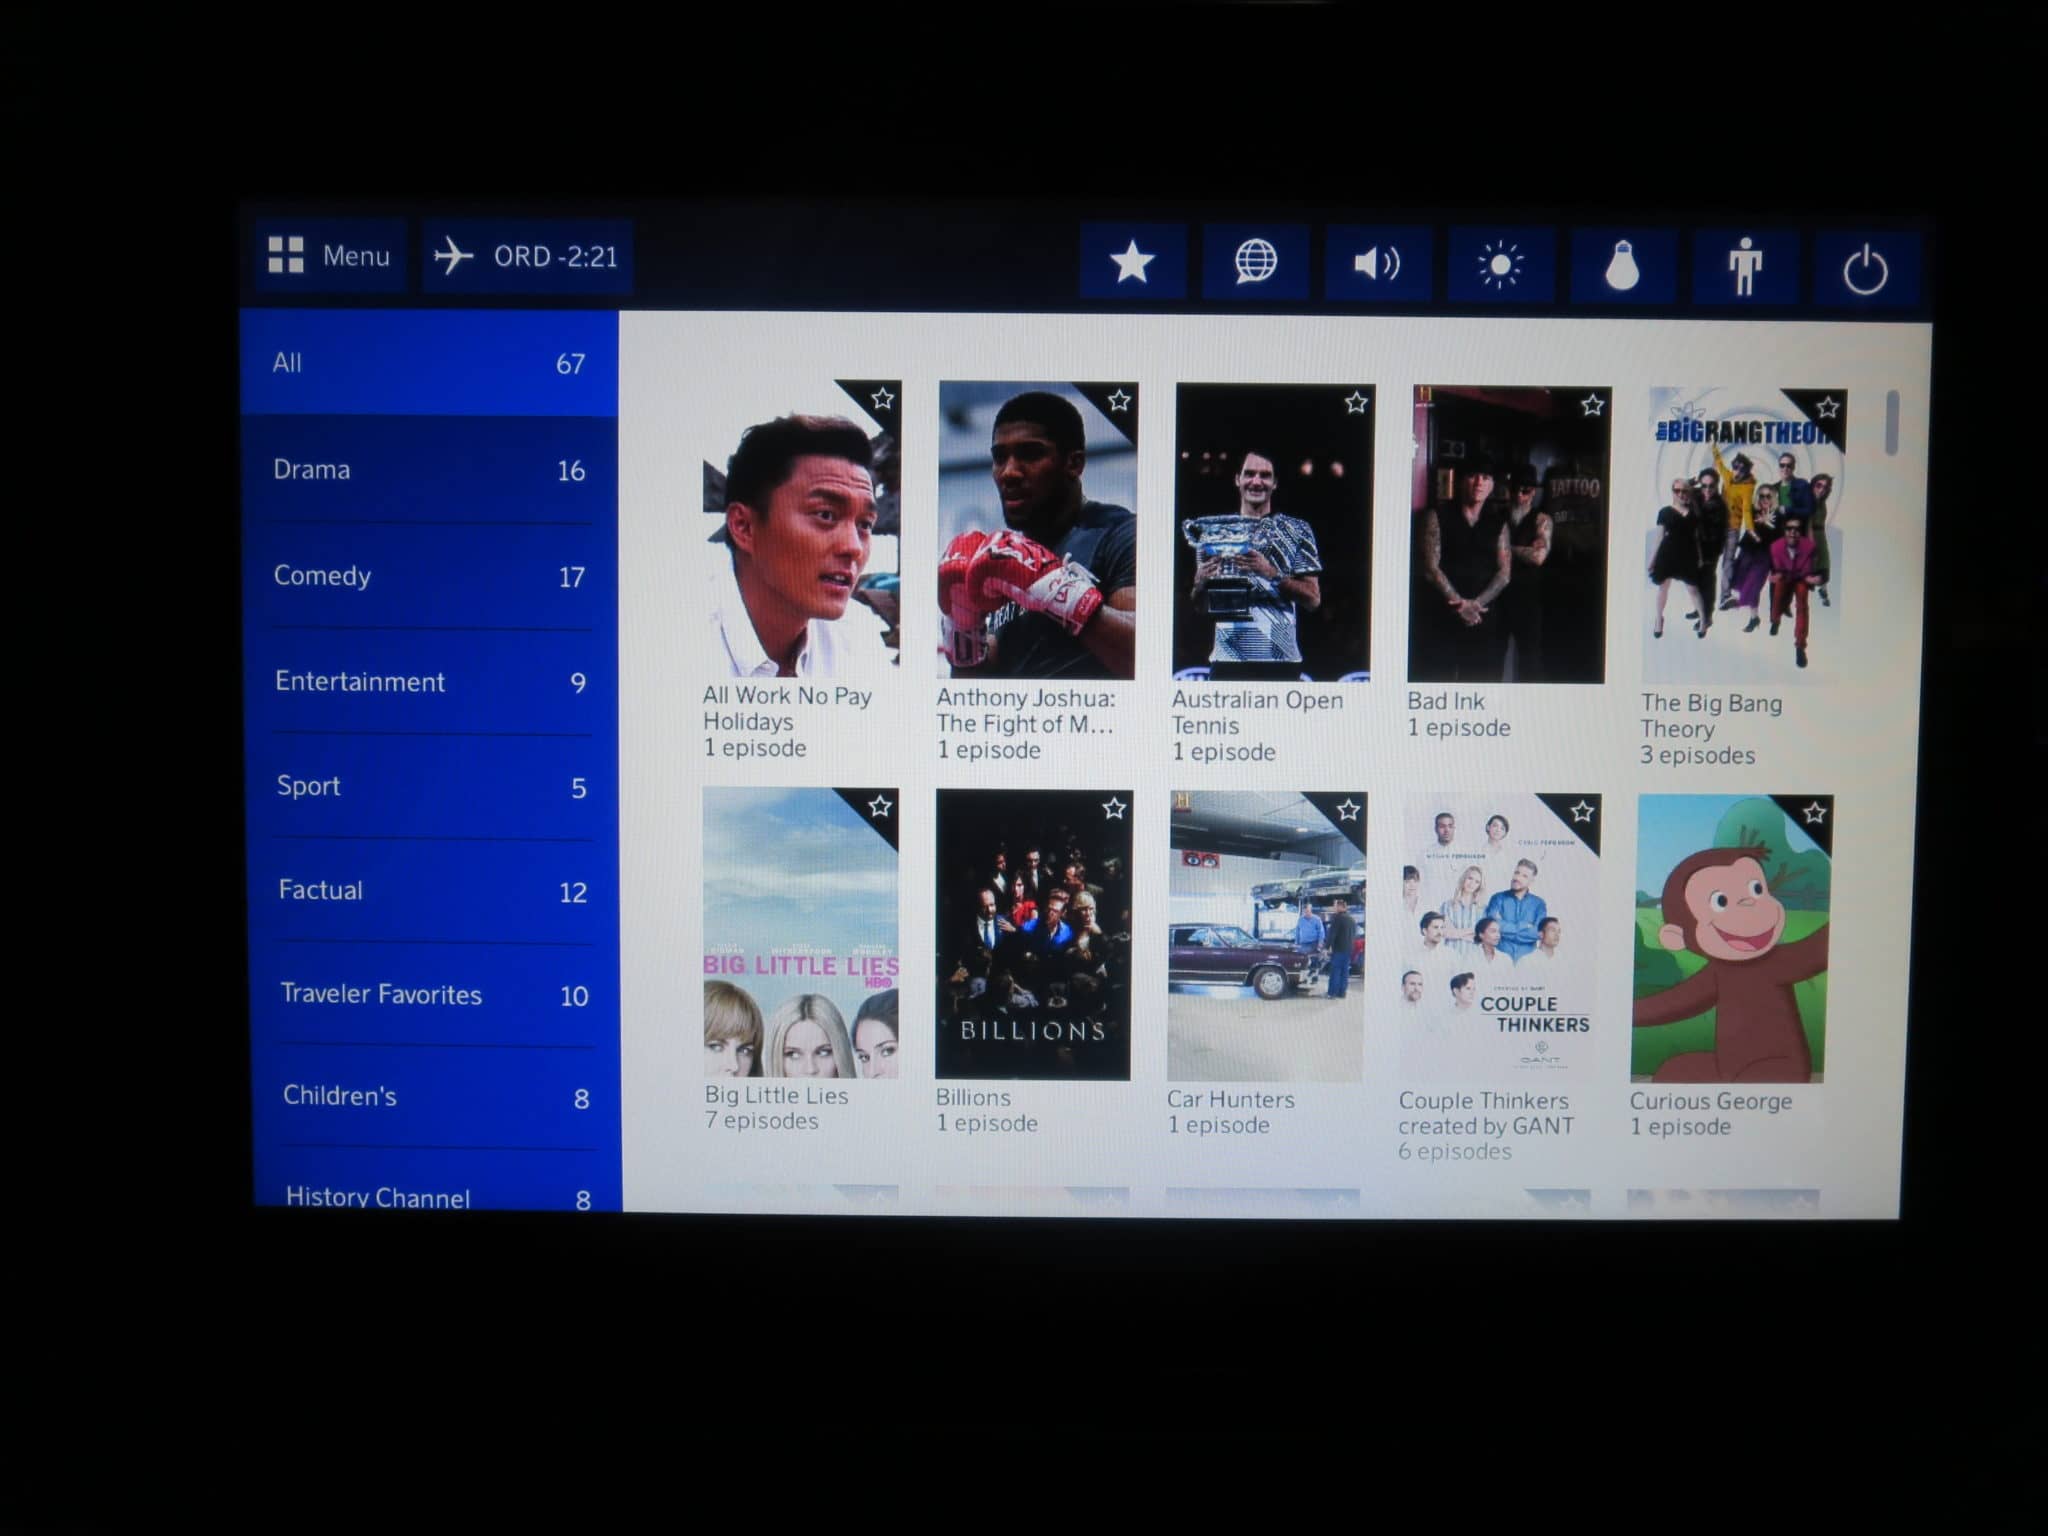Open Car Hunters poster

tap(1267, 937)
